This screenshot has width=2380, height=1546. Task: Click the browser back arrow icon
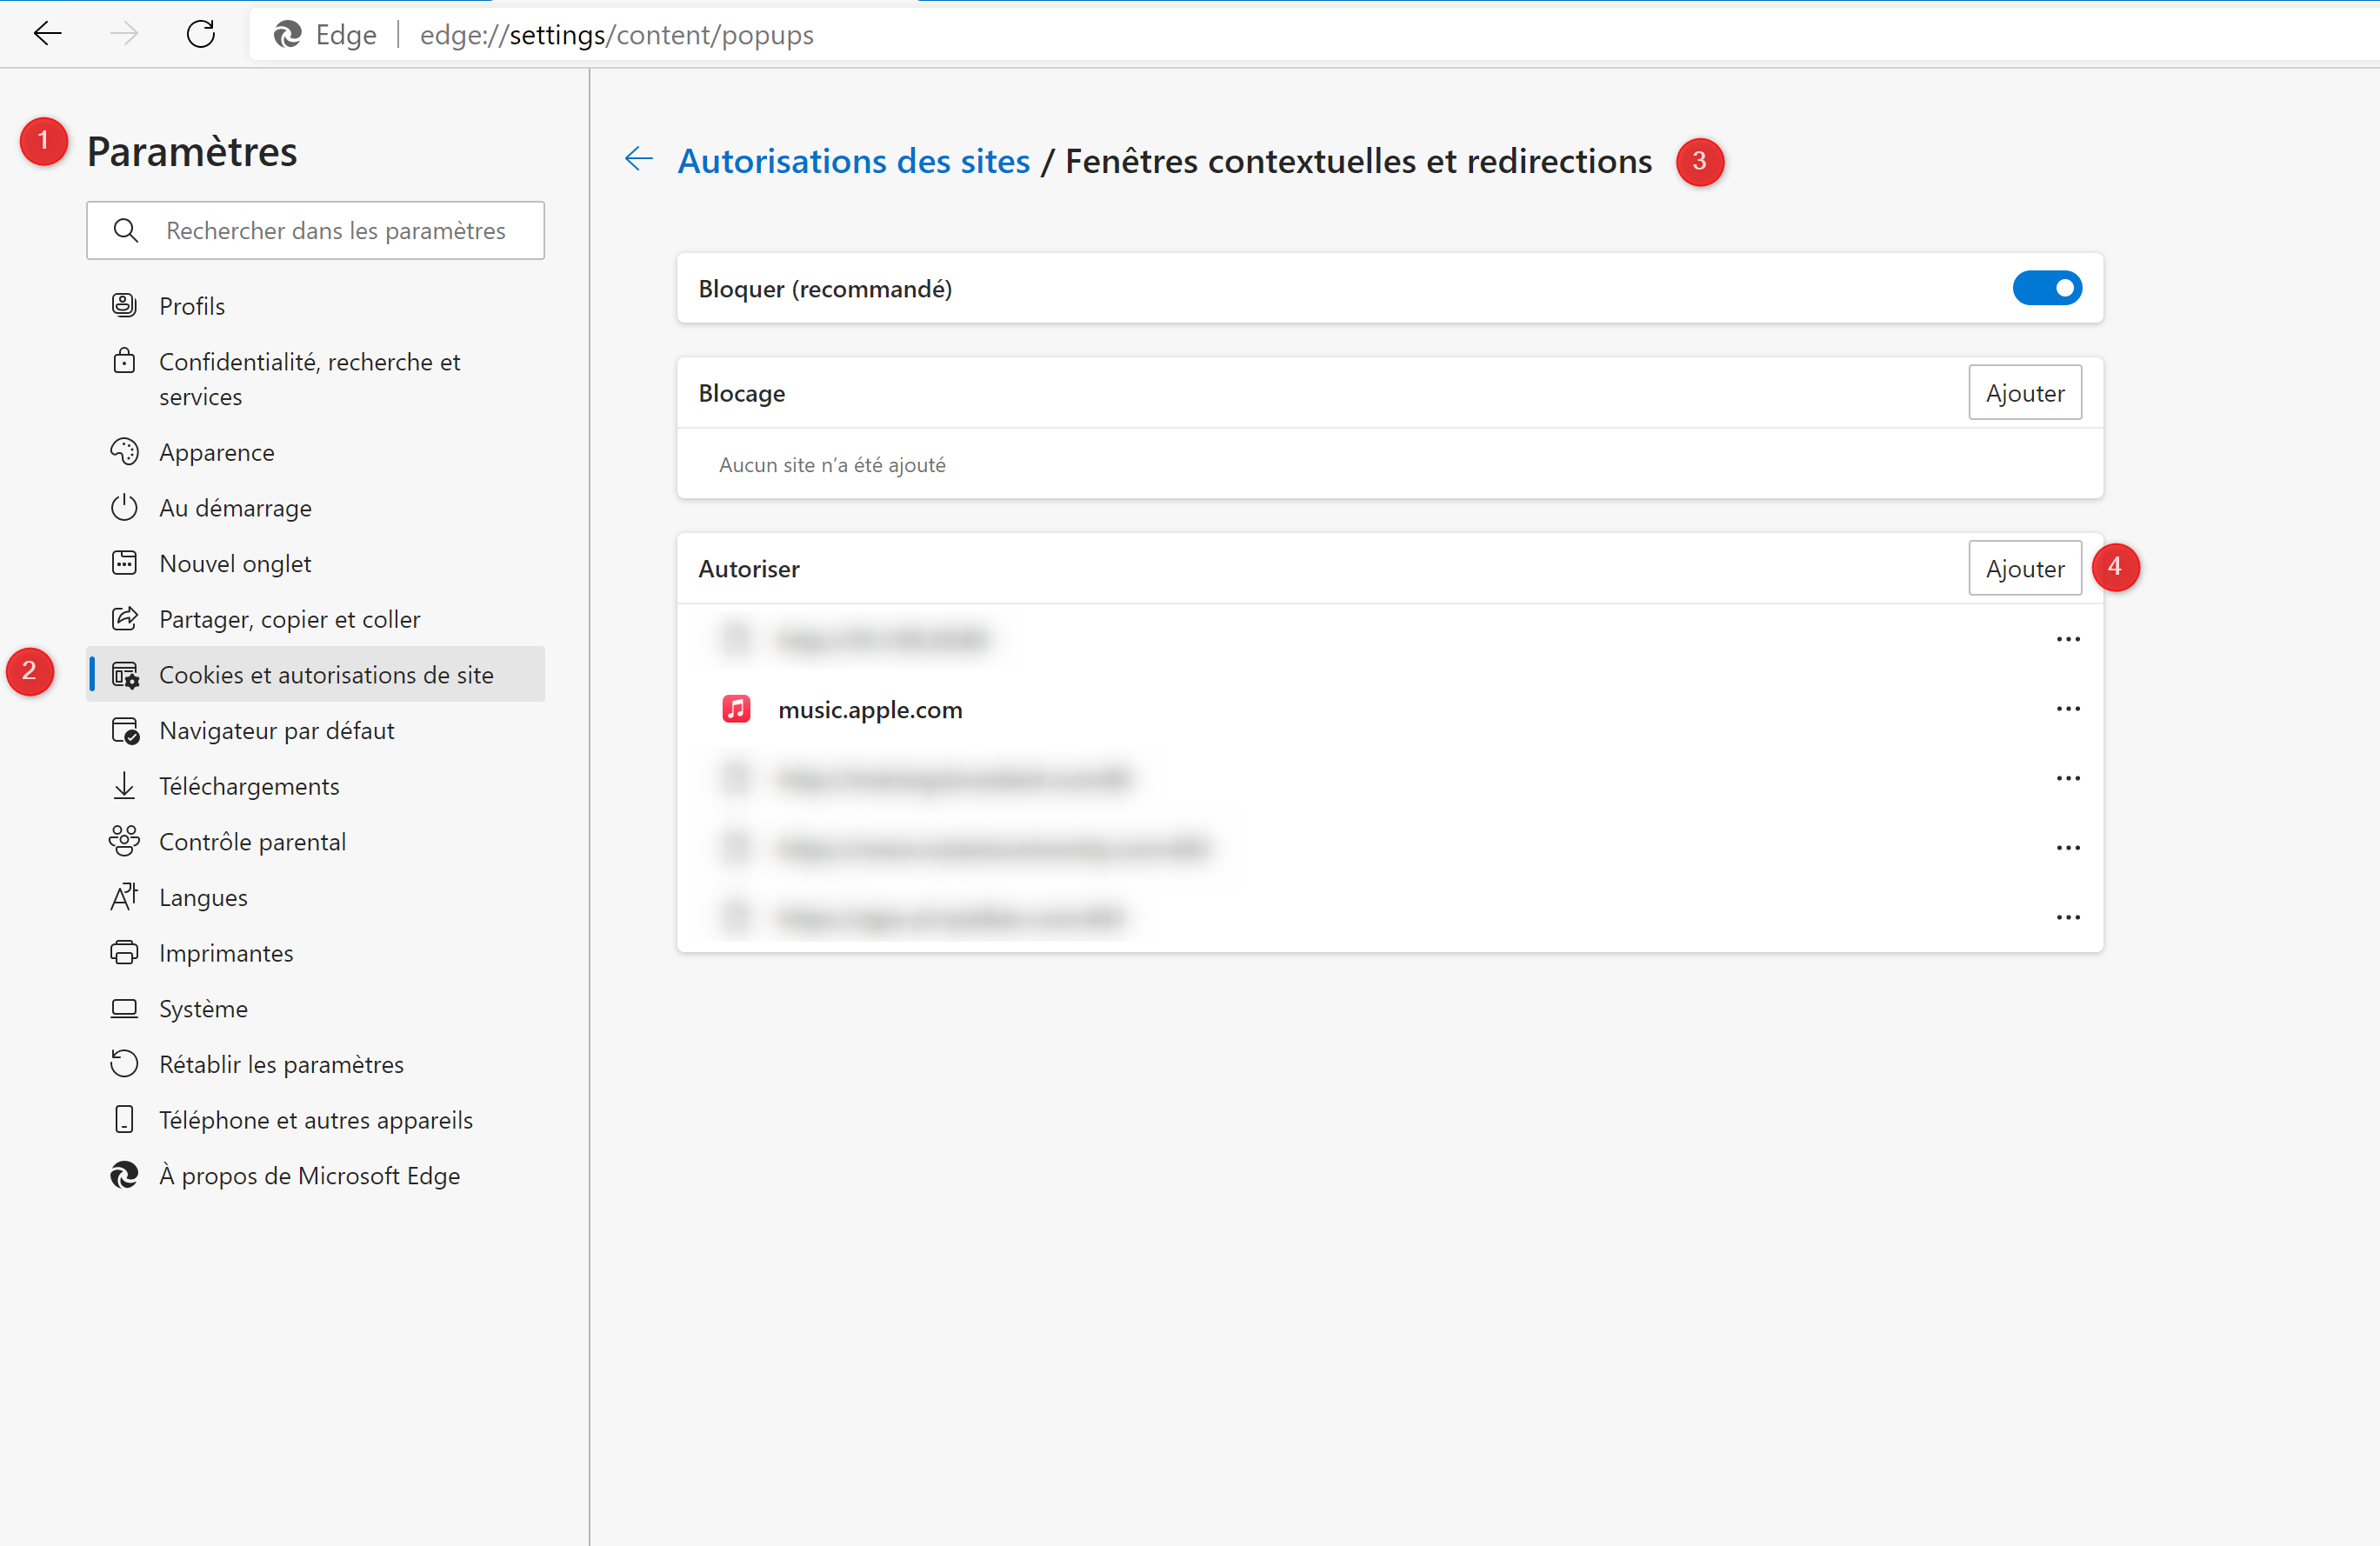click(x=47, y=34)
